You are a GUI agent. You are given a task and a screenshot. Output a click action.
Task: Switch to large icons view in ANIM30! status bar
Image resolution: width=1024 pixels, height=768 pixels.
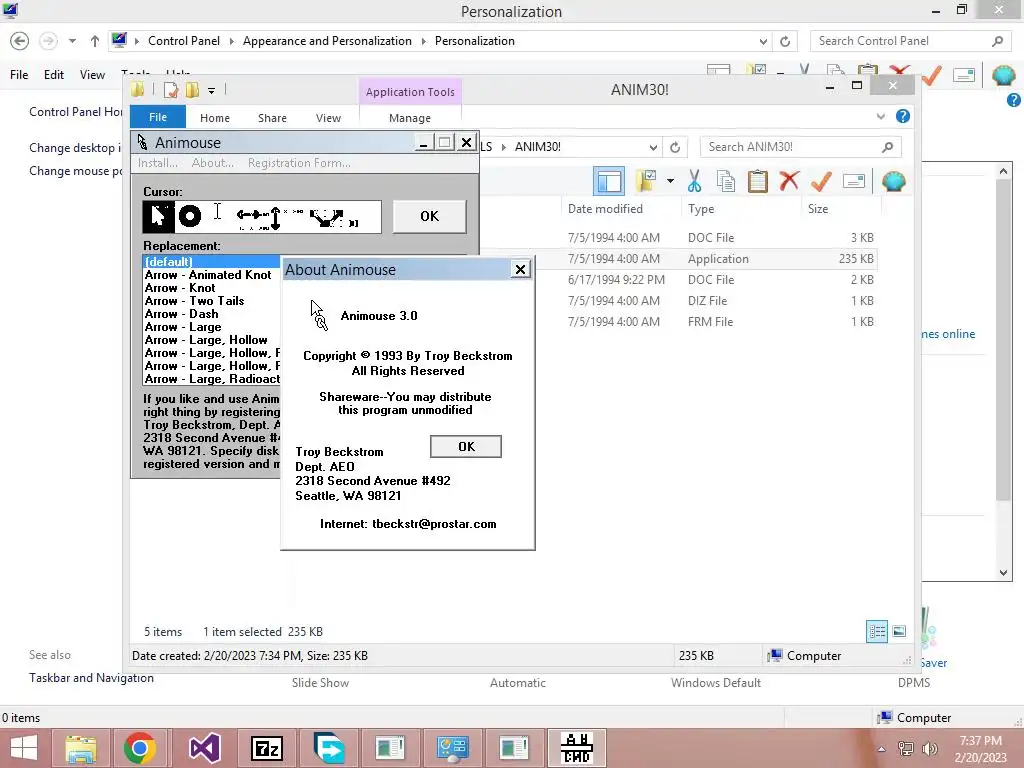(x=899, y=631)
